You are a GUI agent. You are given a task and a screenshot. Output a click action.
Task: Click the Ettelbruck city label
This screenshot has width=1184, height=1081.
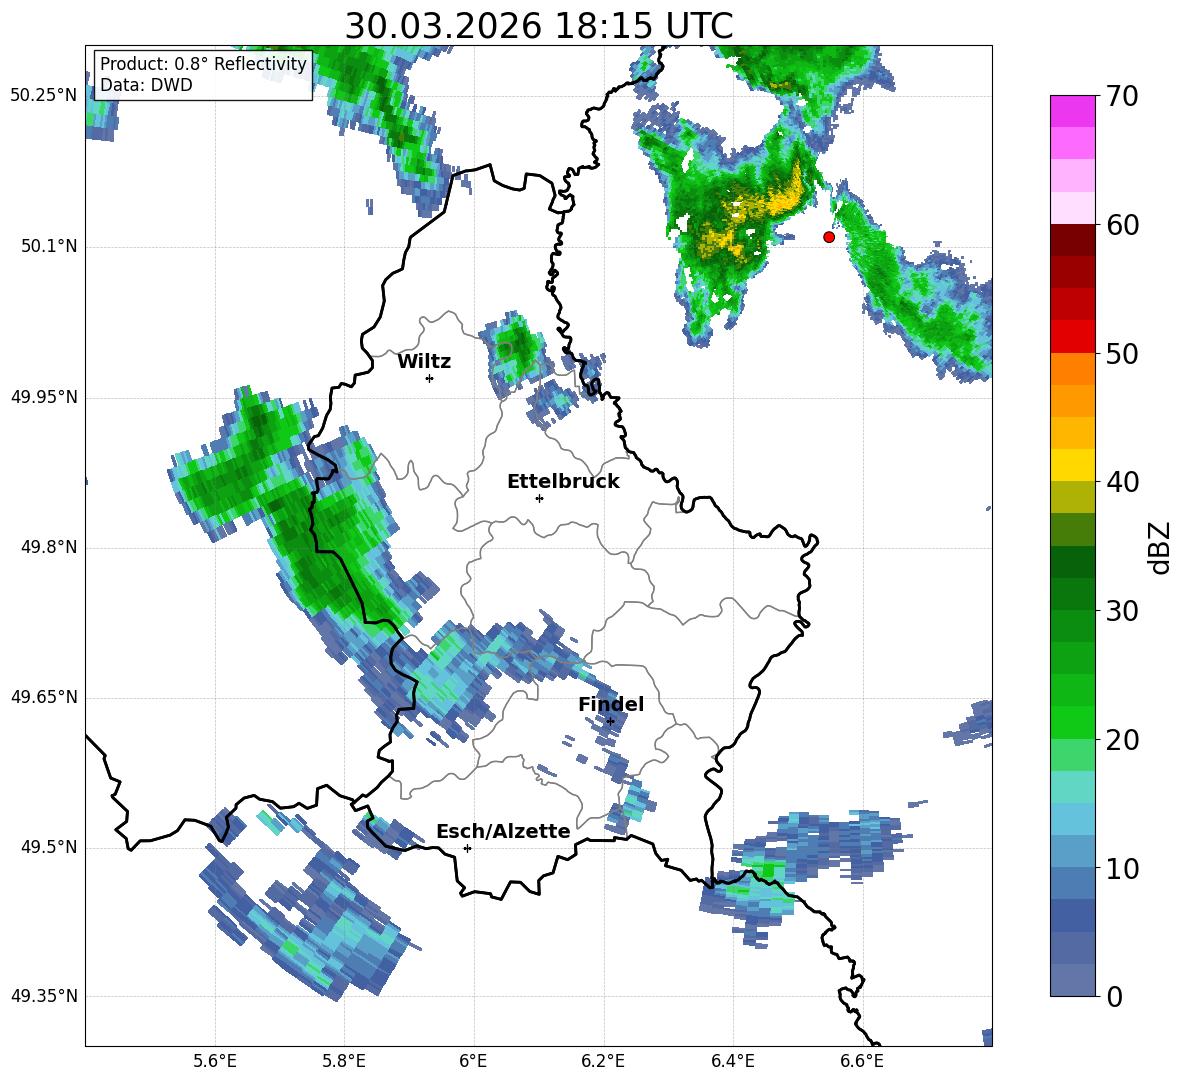563,482
